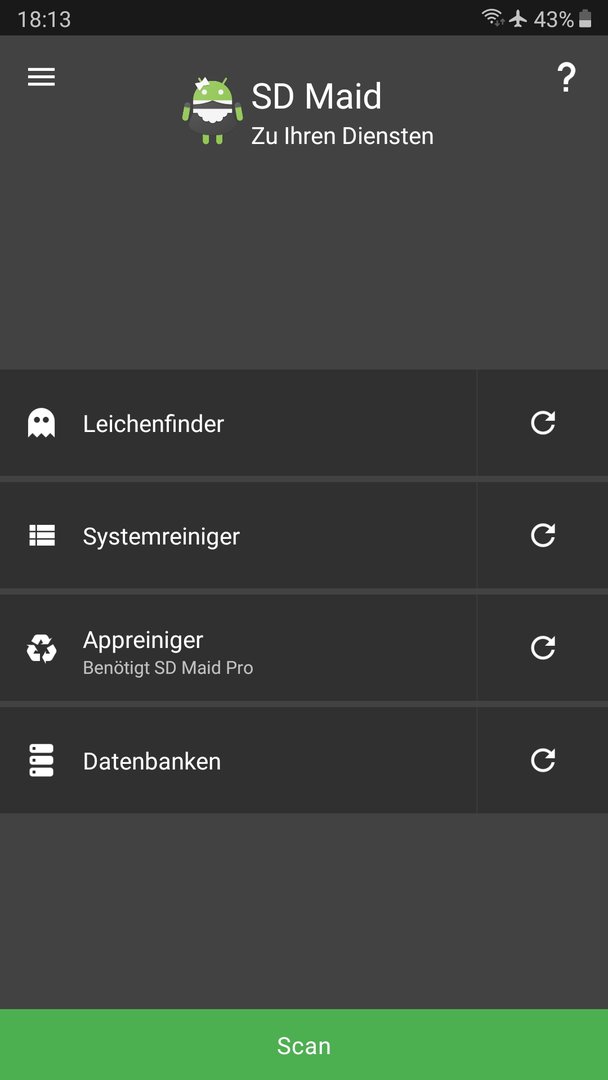Refresh the Datenbanken scan
Image resolution: width=608 pixels, height=1080 pixels.
point(543,760)
